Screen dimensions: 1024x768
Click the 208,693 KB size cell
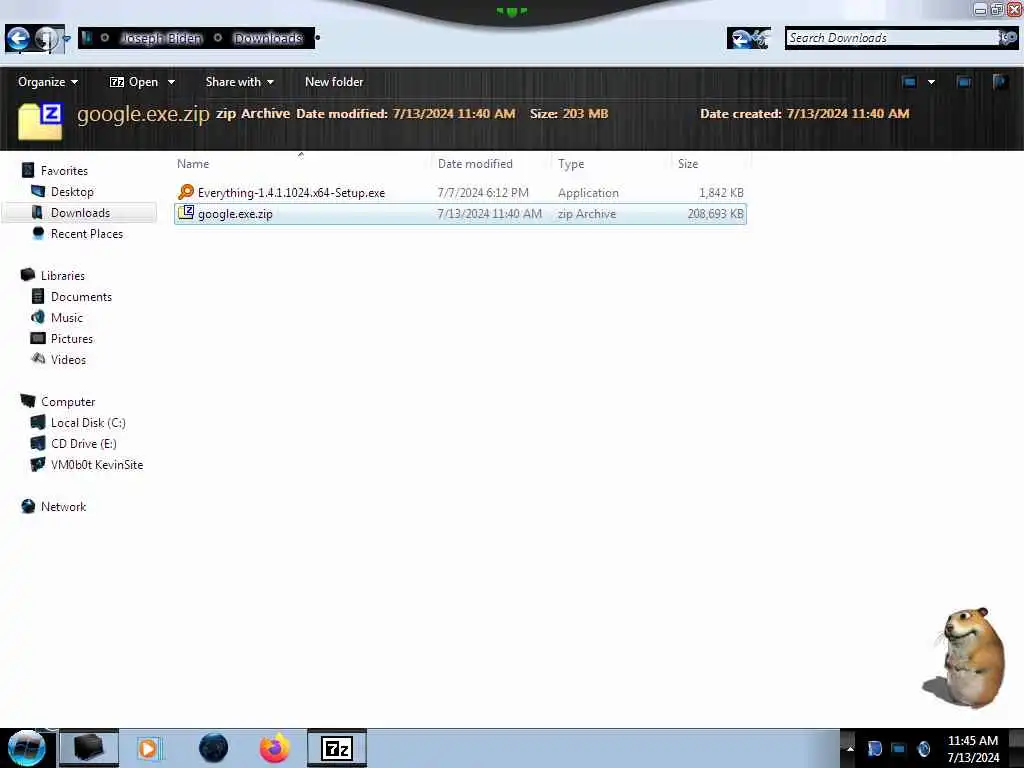tap(715, 214)
